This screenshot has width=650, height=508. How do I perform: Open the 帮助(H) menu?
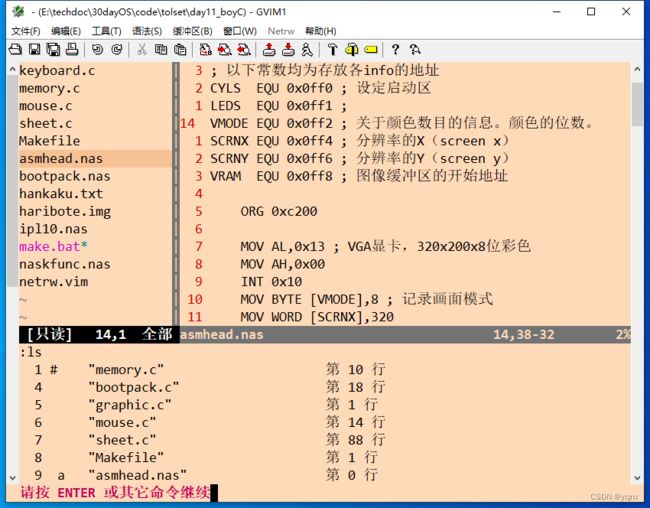tap(321, 31)
